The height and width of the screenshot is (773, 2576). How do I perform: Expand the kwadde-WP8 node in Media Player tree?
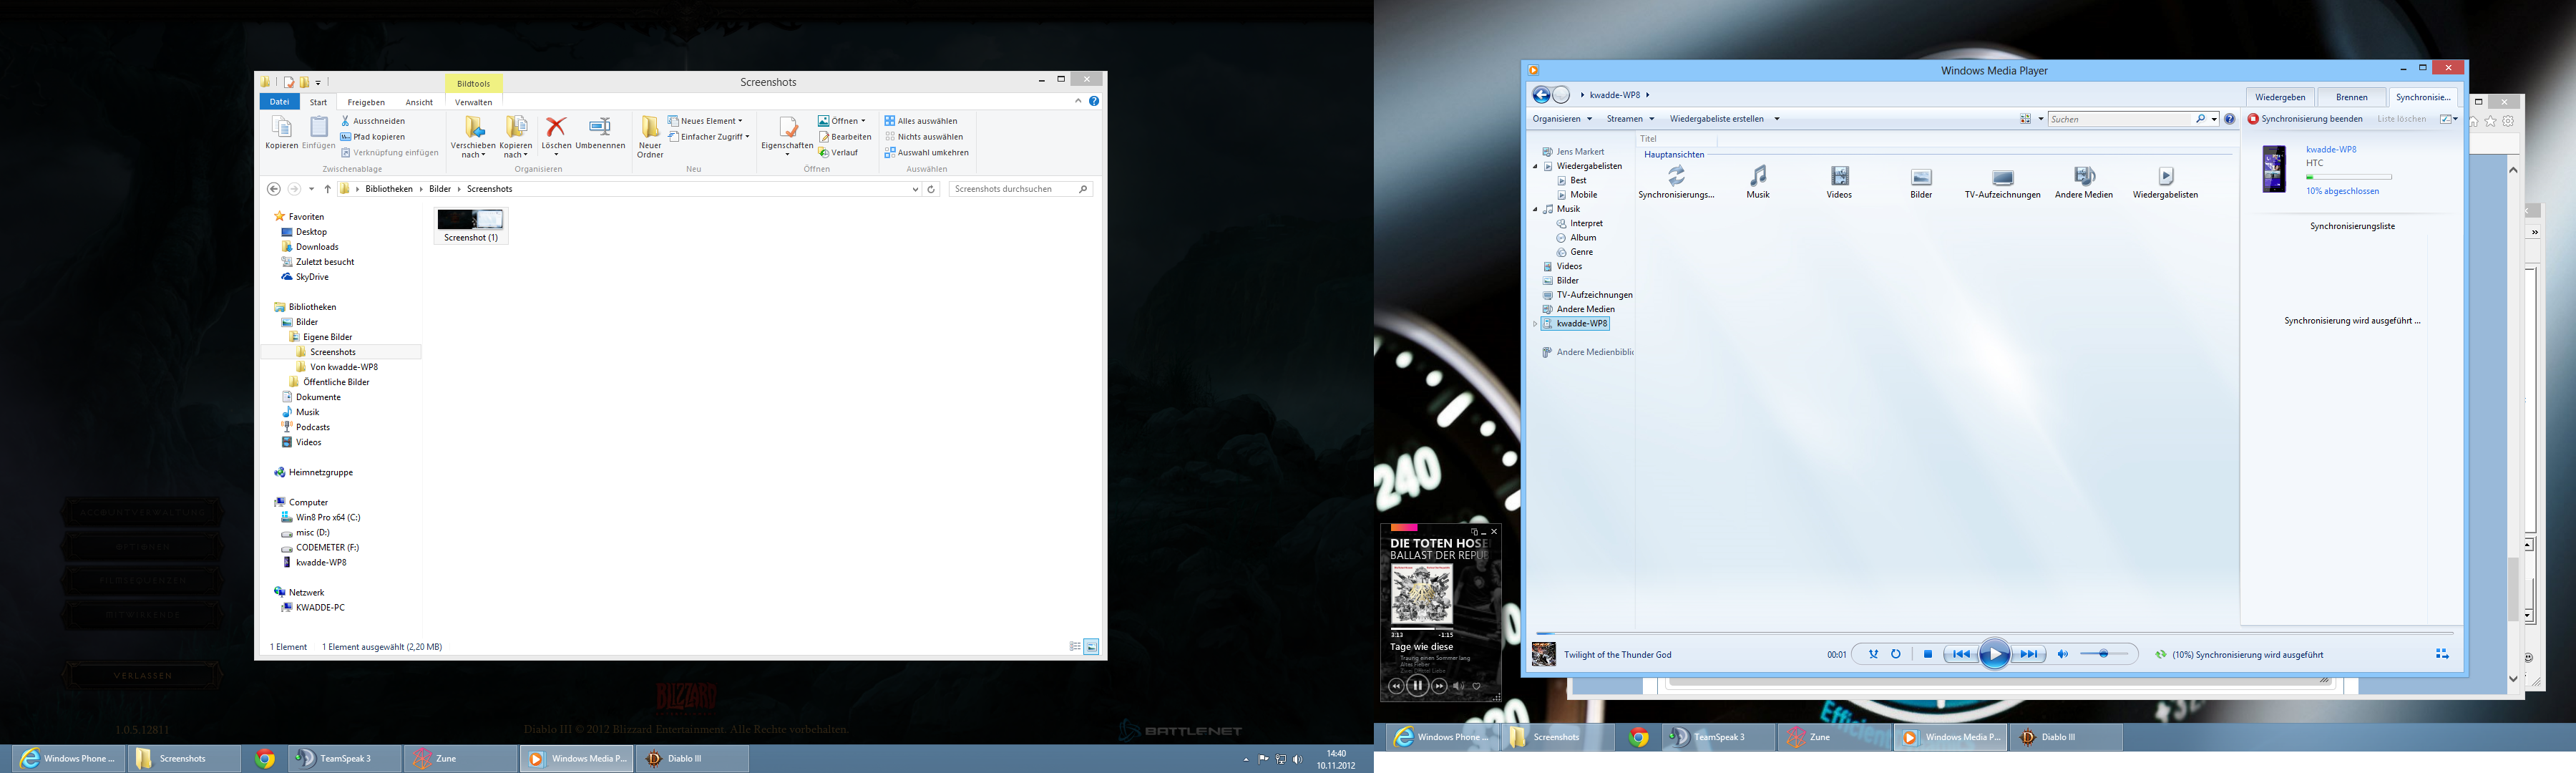click(1536, 324)
